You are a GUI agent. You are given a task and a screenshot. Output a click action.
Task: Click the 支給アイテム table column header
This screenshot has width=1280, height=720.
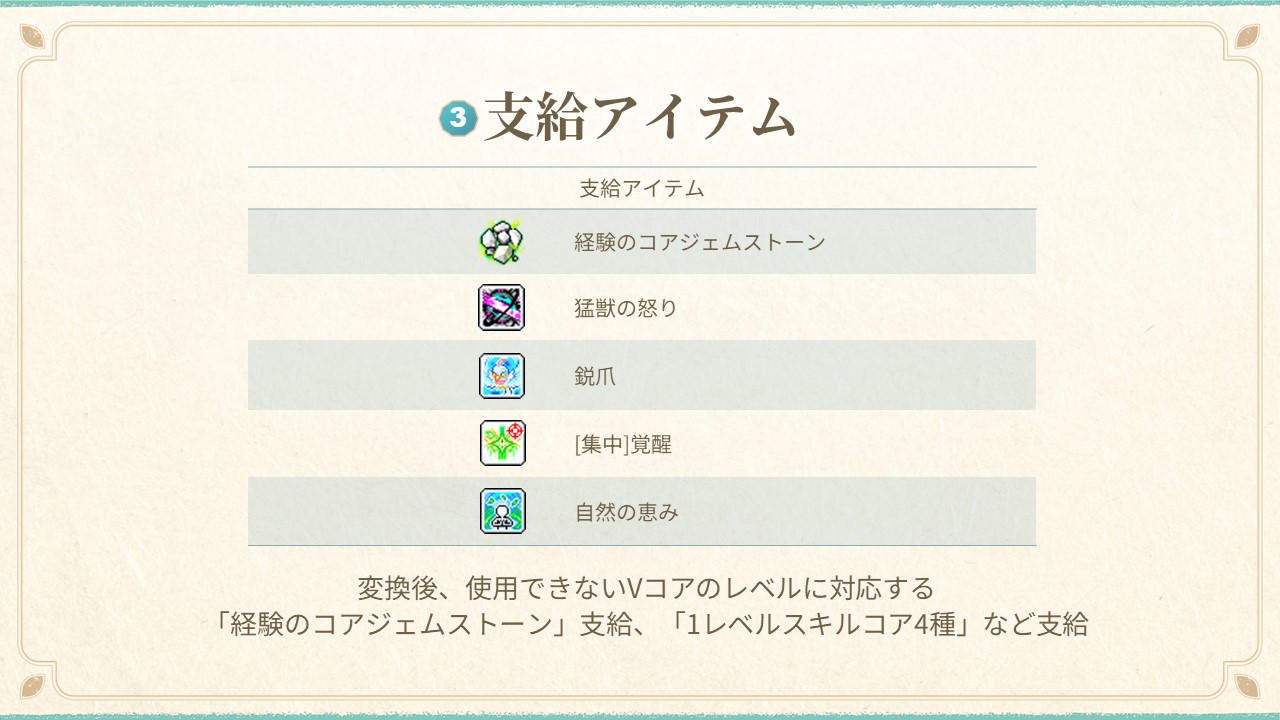(x=642, y=188)
